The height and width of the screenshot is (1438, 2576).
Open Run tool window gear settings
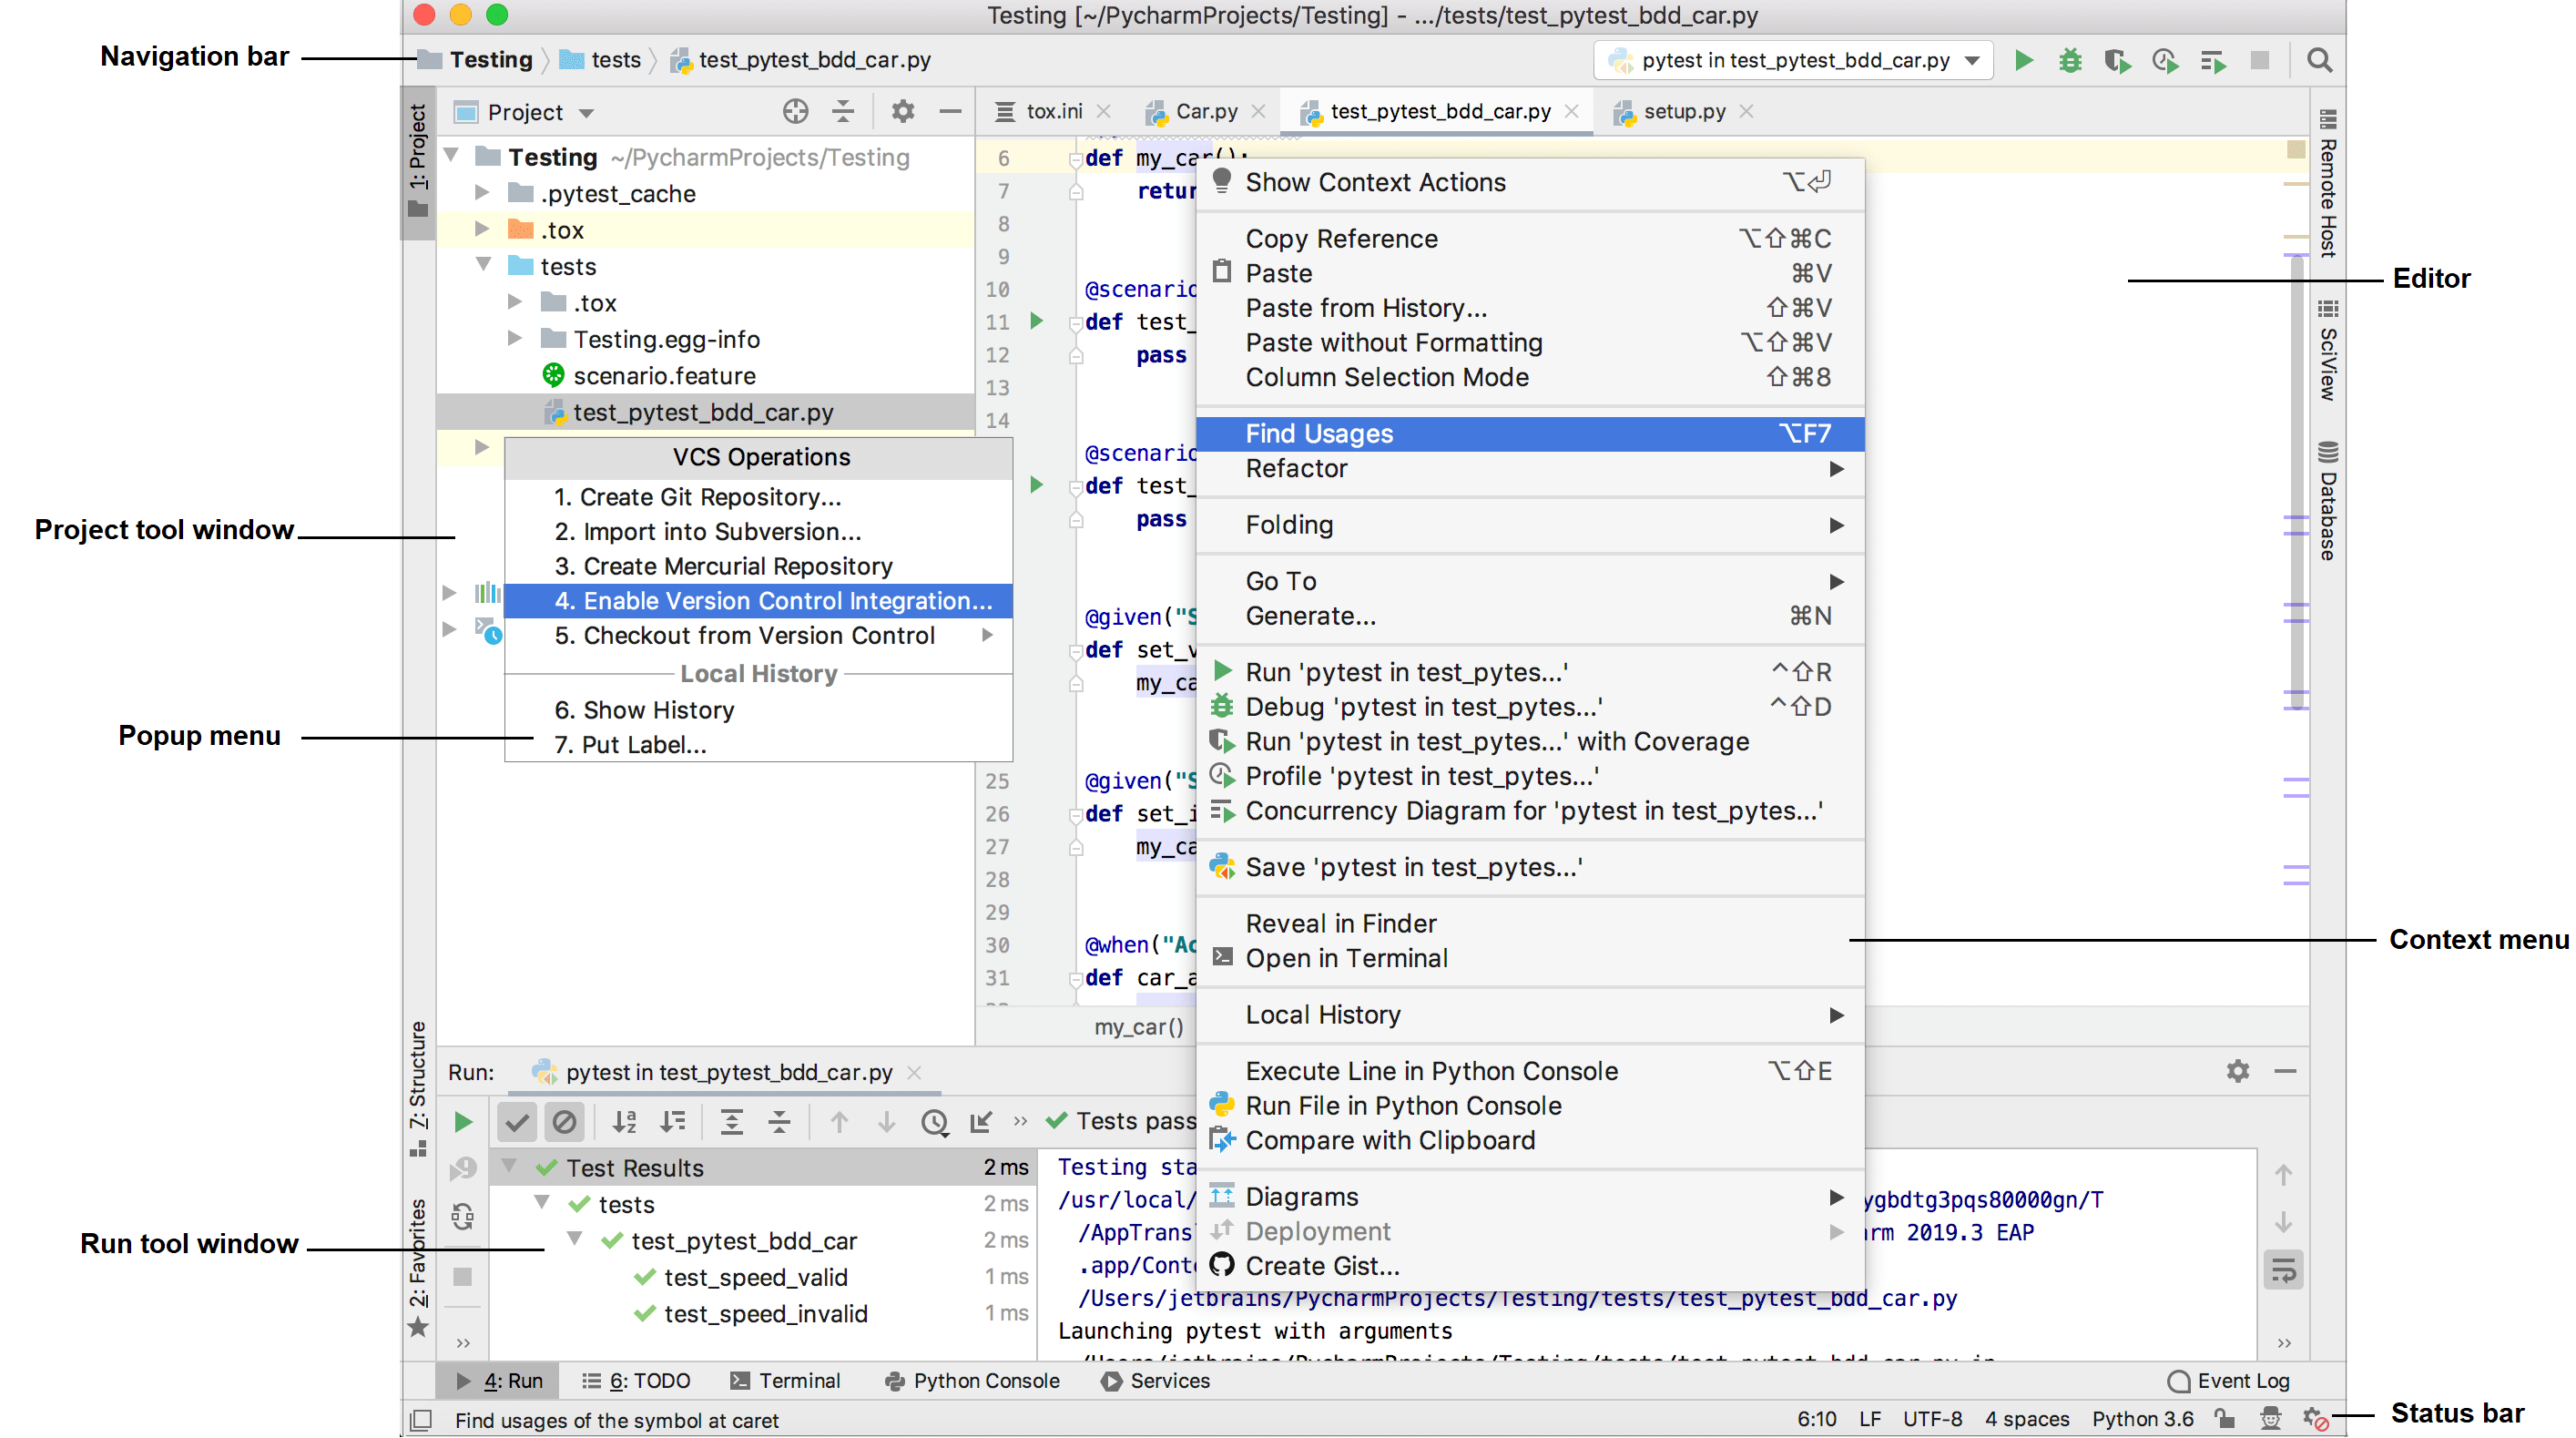2237,1071
